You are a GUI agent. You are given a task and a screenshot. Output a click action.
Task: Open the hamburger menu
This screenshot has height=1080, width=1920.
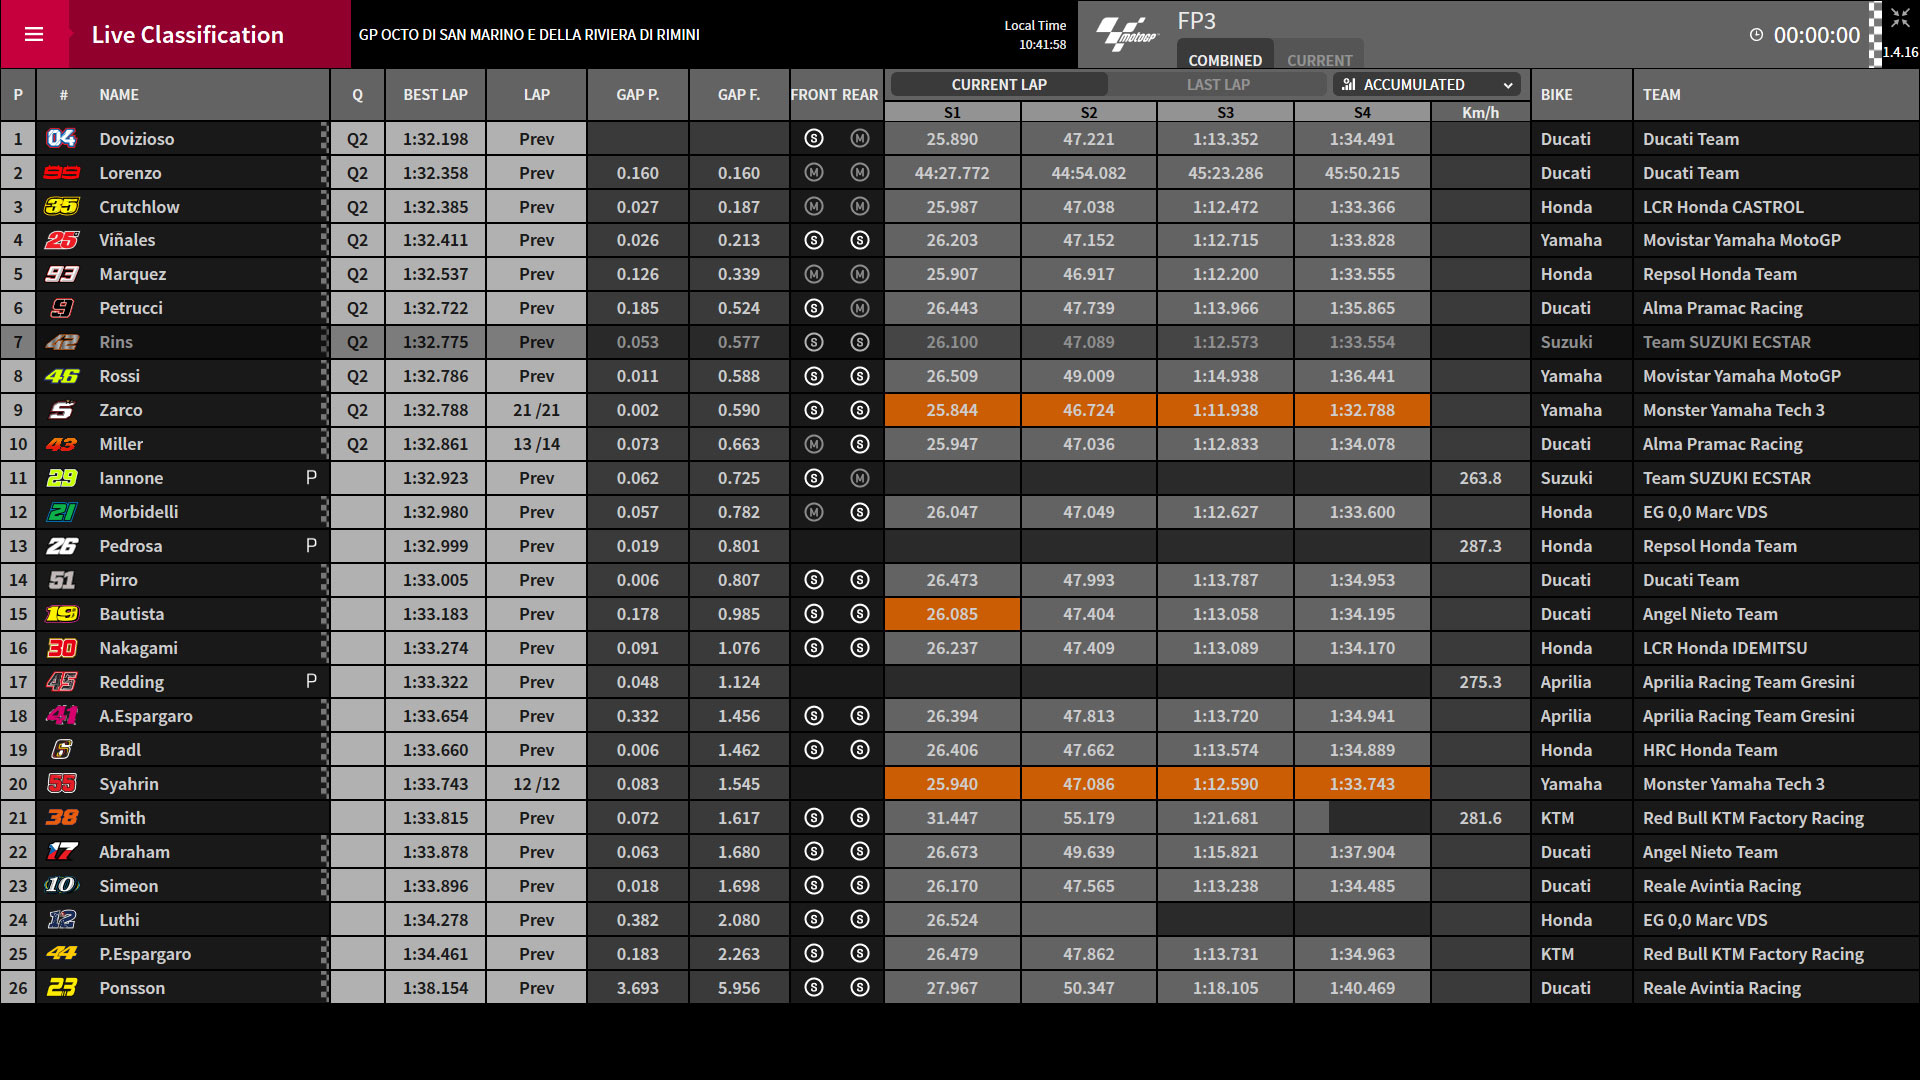34,34
